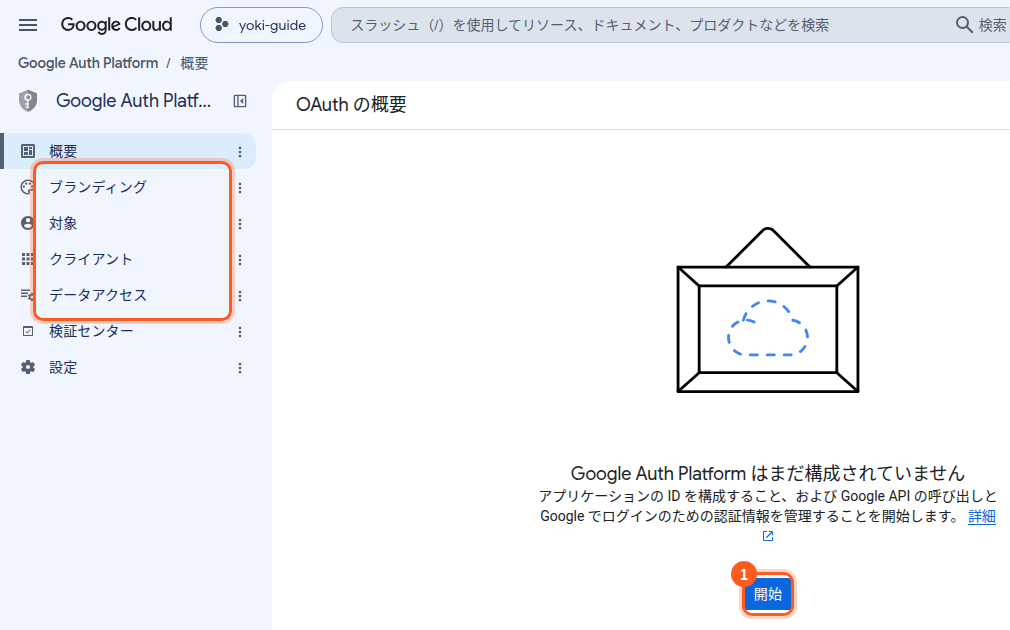Screen dimensions: 1010x630
Task: Open the yoki-guide project picker
Action: [261, 25]
